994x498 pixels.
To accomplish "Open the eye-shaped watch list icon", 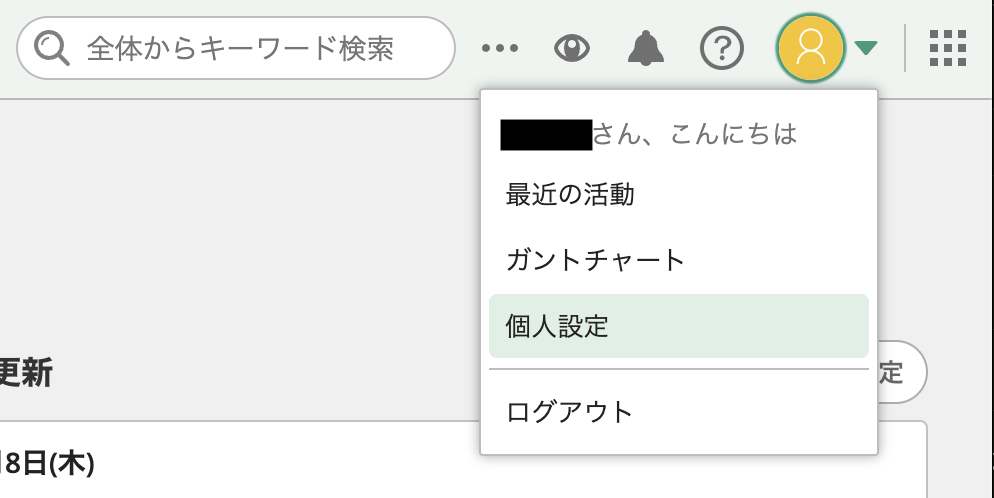I will (x=572, y=48).
